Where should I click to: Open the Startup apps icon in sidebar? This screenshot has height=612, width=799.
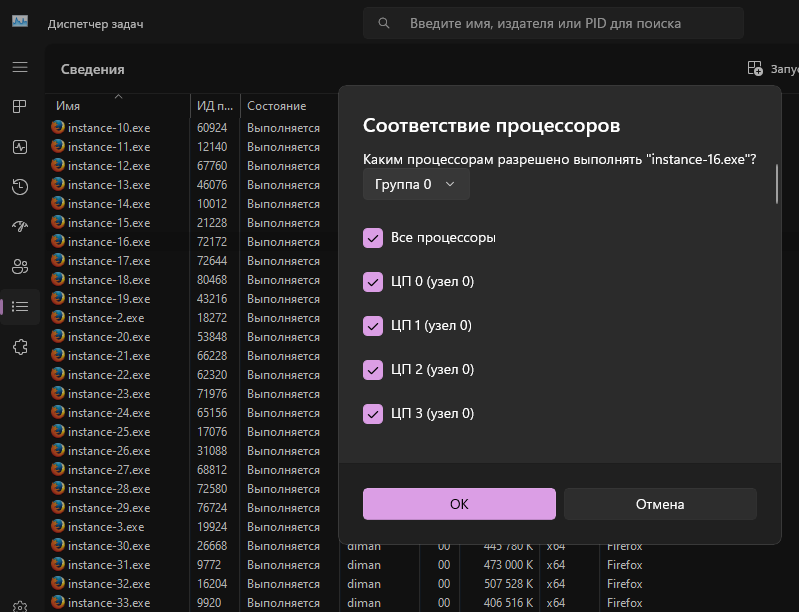coord(20,226)
